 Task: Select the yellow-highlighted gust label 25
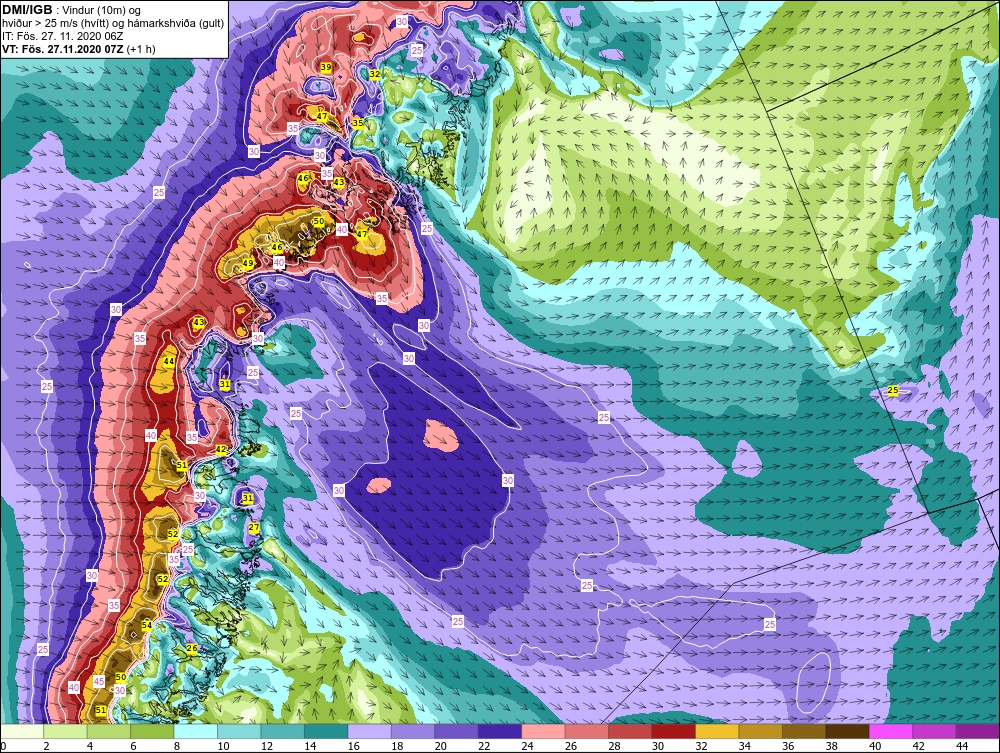tap(893, 390)
